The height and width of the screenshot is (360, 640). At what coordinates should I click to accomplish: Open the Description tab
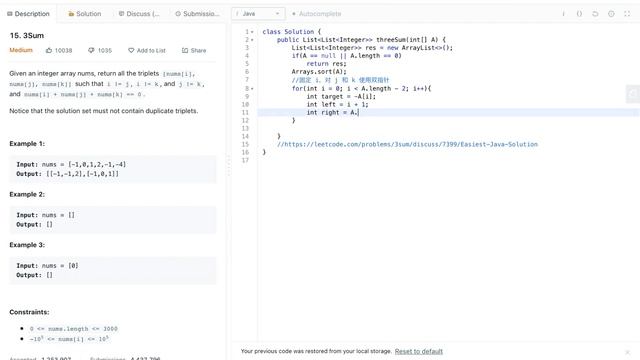[28, 13]
